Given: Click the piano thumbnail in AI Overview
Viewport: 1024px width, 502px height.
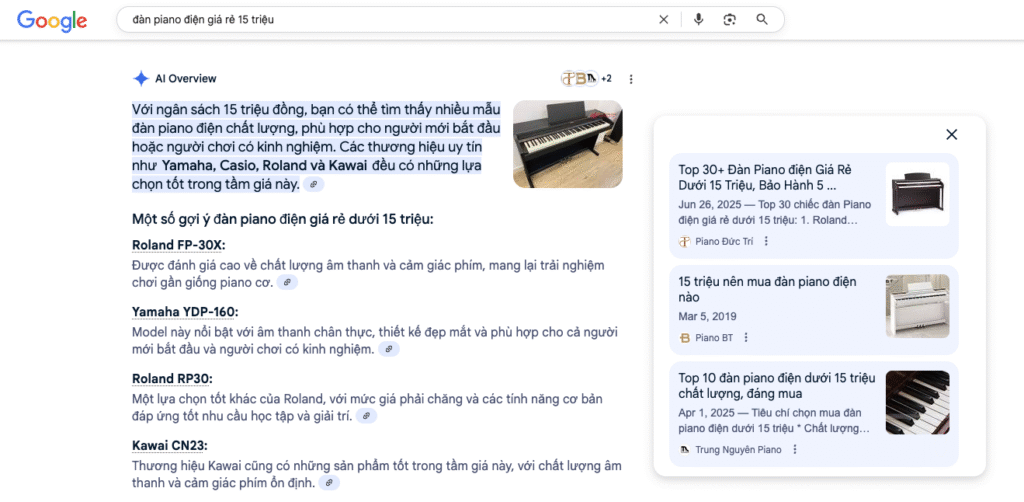Looking at the screenshot, I should coord(567,144).
